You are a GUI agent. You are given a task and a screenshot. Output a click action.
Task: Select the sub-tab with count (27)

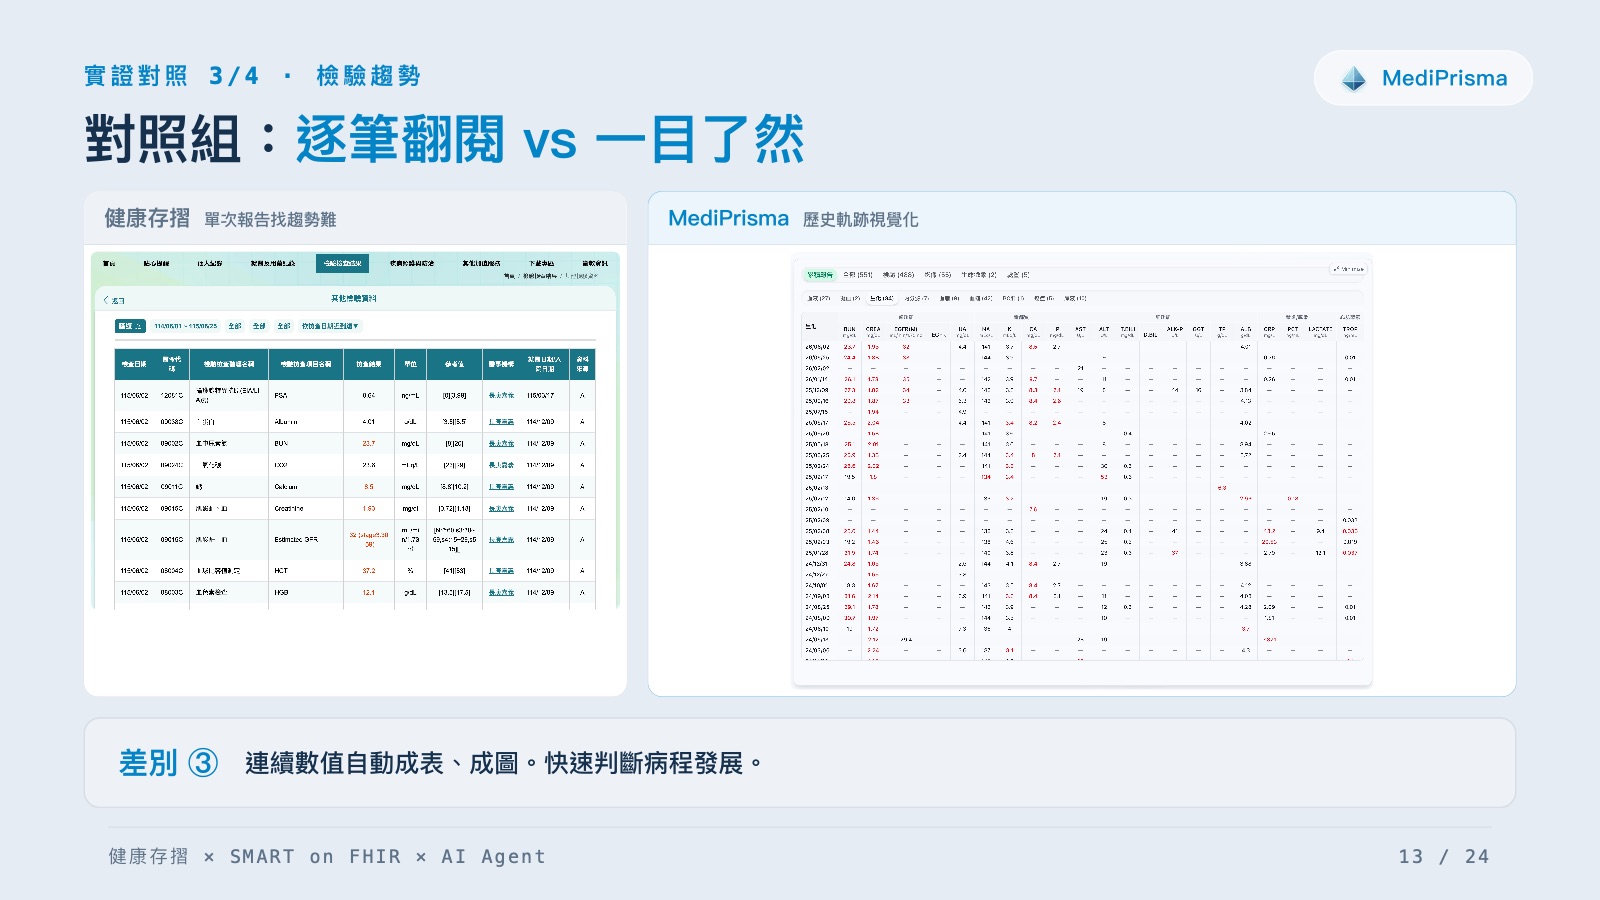pyautogui.click(x=819, y=298)
